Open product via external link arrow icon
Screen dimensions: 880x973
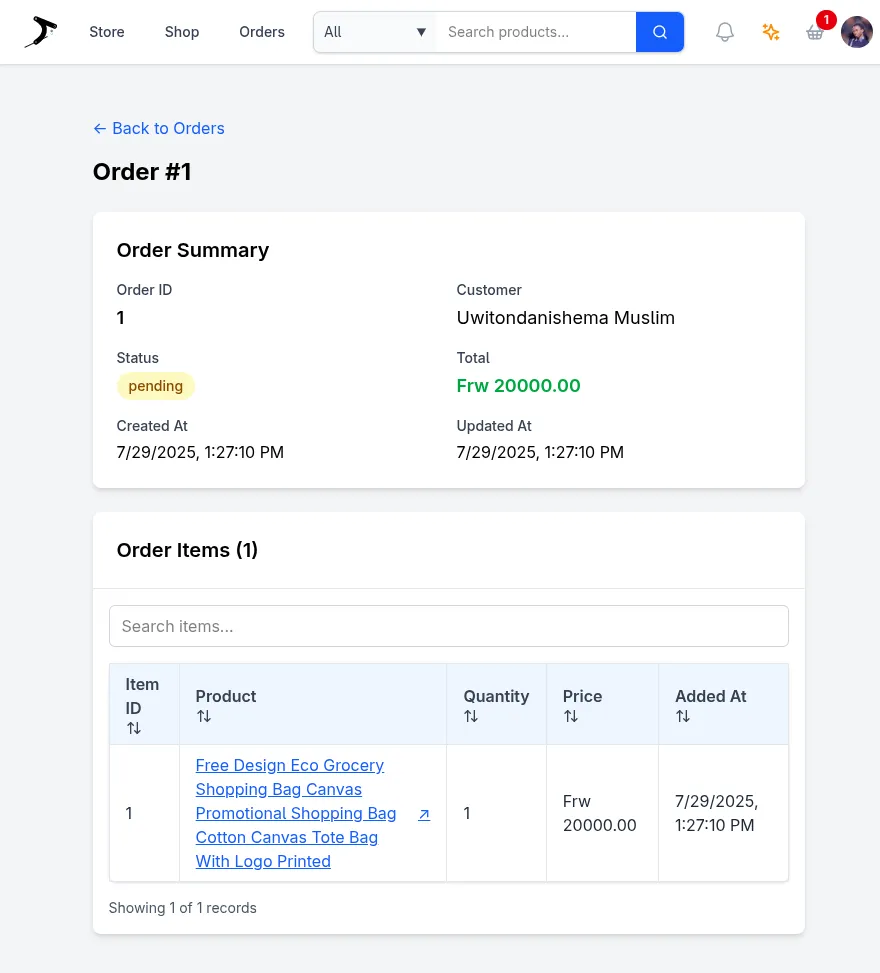[424, 814]
